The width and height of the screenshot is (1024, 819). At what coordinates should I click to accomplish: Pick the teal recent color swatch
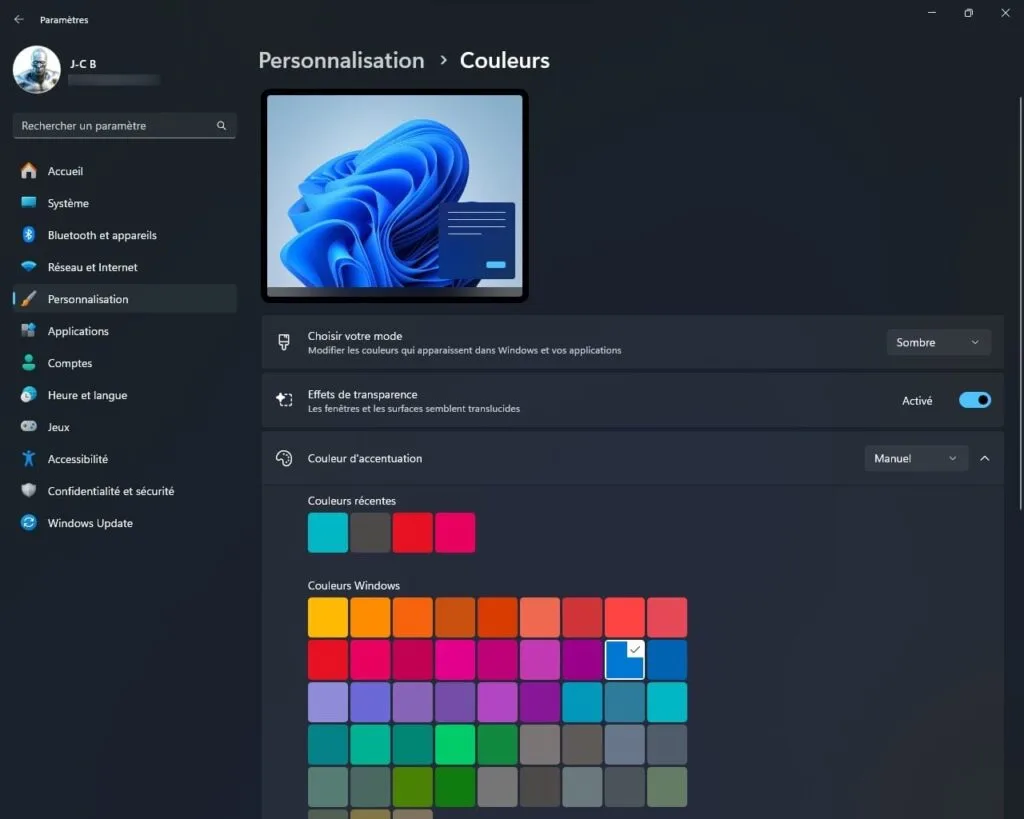[x=328, y=532]
